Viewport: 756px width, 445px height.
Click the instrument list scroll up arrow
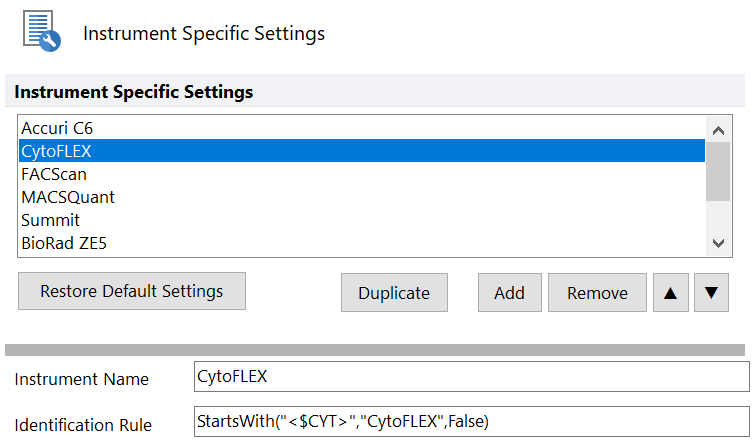(x=717, y=128)
